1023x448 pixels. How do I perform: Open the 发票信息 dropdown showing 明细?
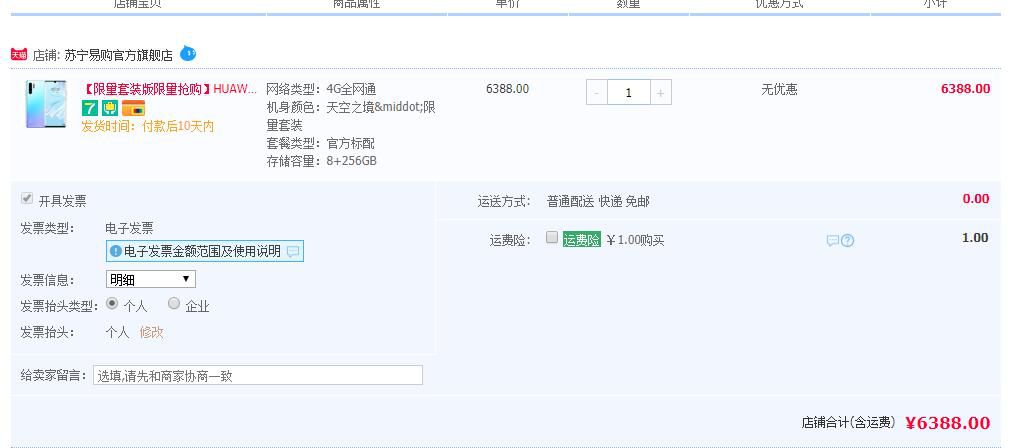pyautogui.click(x=151, y=279)
